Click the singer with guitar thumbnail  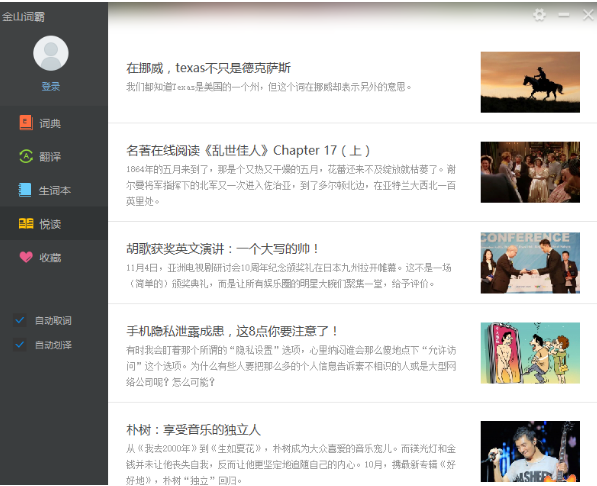click(x=530, y=451)
